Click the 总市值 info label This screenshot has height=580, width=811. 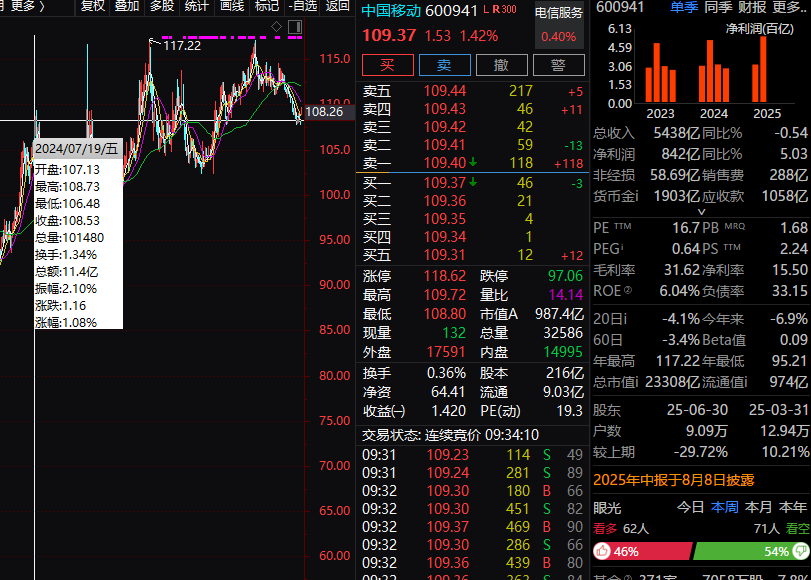pos(615,382)
